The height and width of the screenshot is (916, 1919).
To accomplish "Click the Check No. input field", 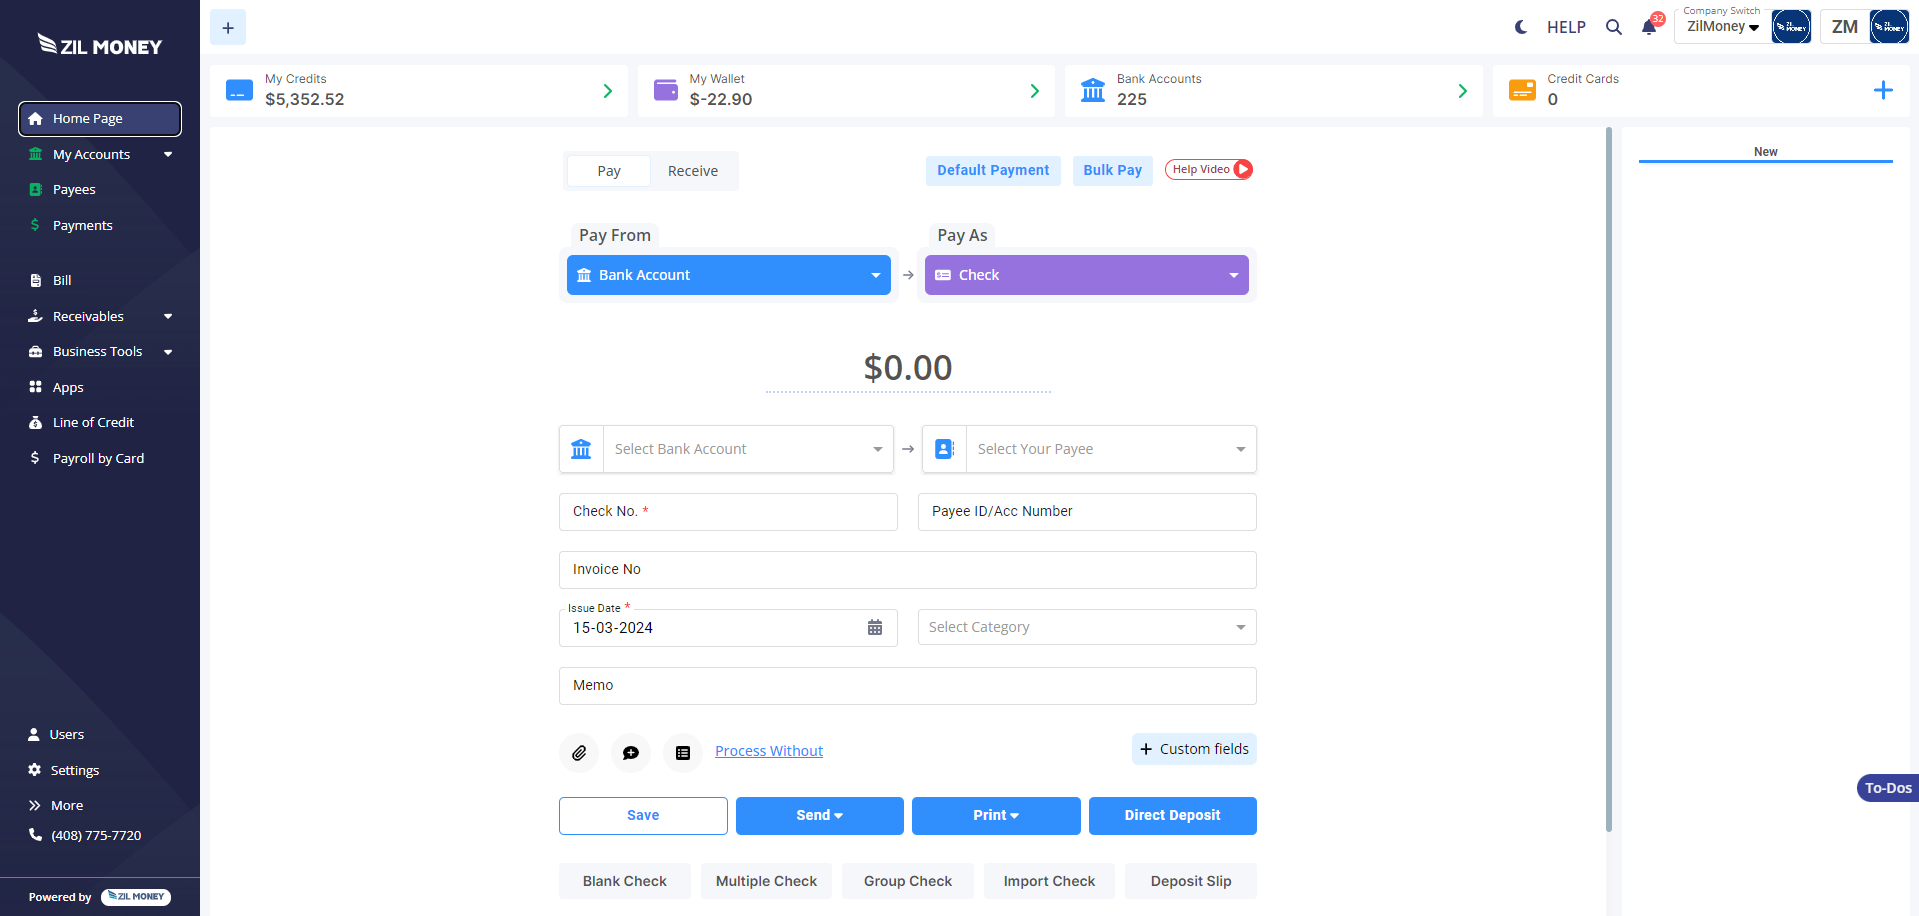I will (728, 512).
